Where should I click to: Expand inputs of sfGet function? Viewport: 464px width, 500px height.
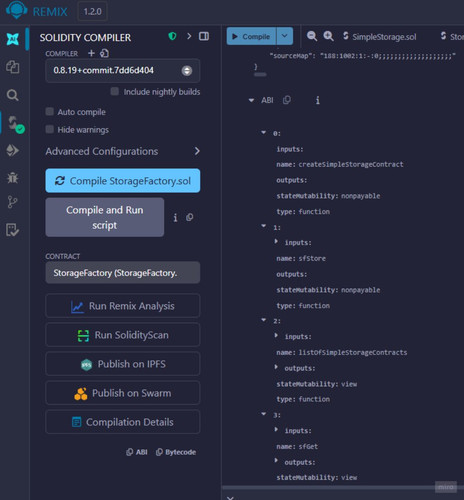pyautogui.click(x=276, y=429)
